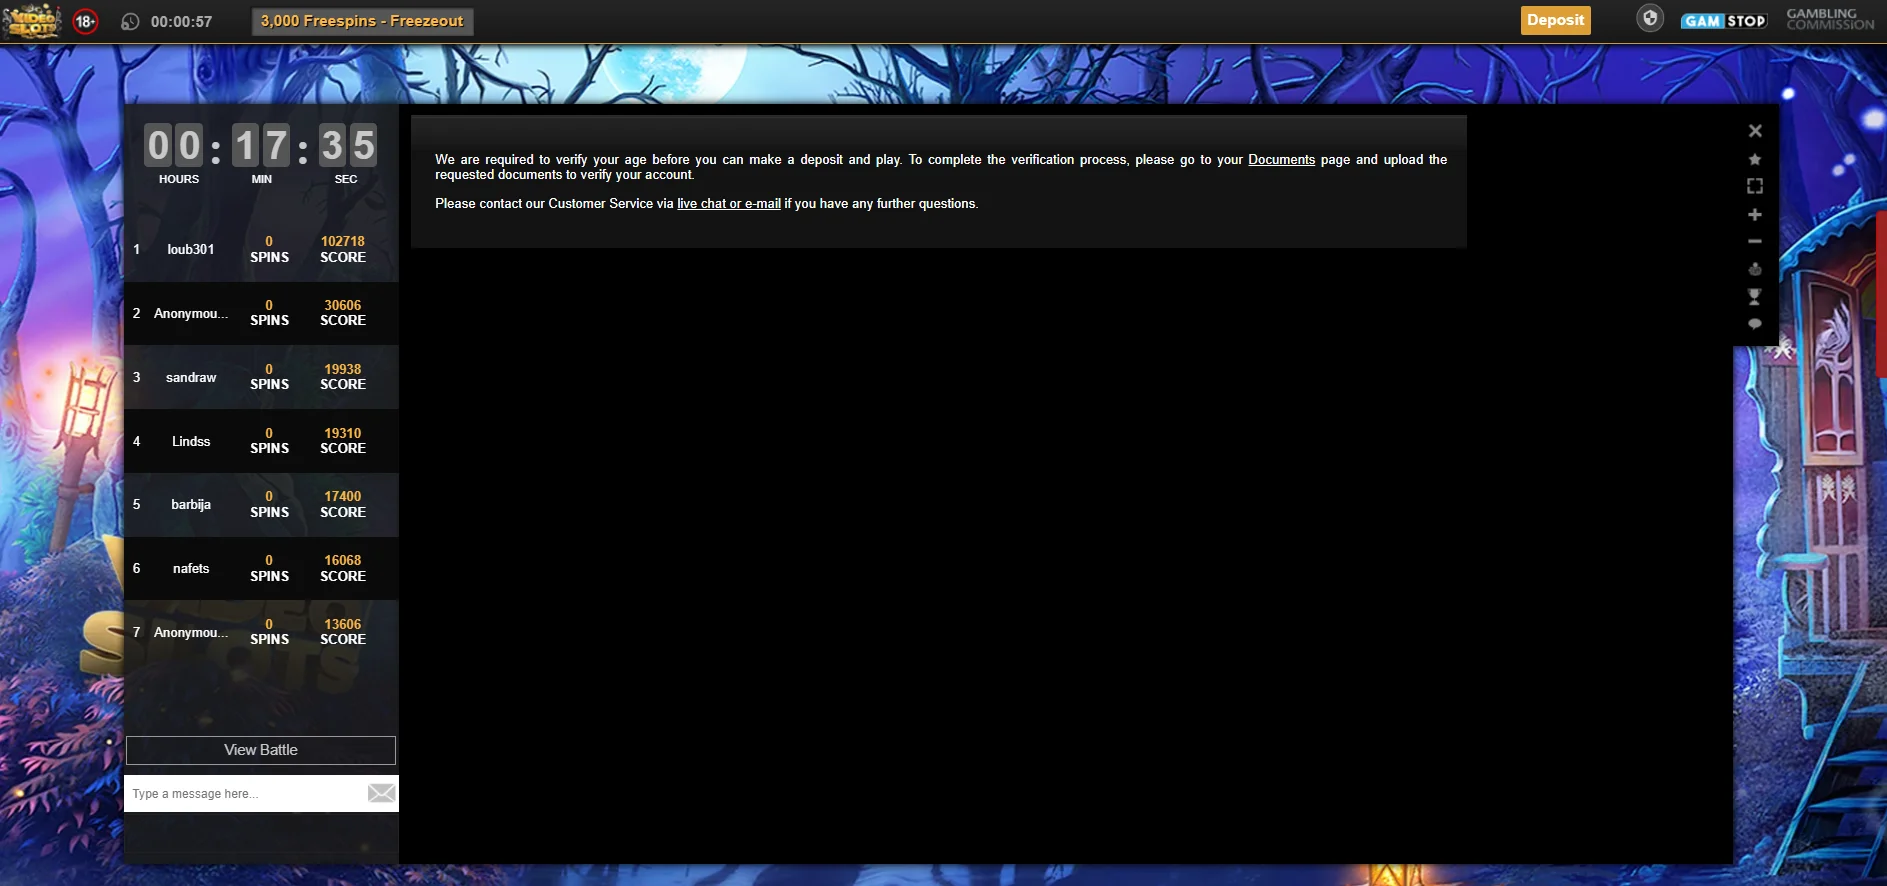Open the 3,000 Freespins - Freezeout battle

point(362,21)
